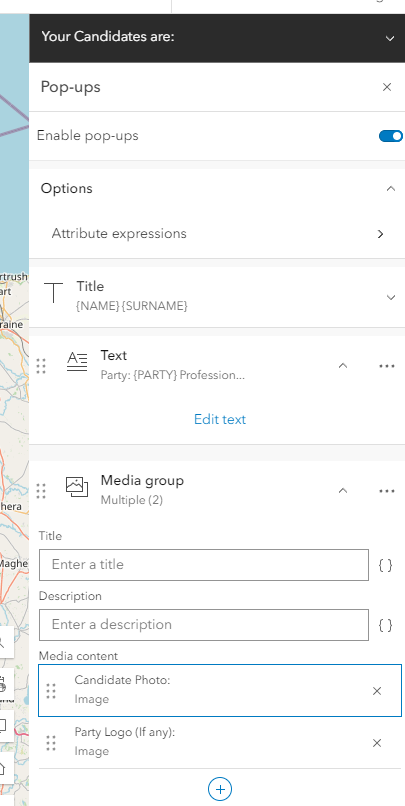Viewport: 405px width, 806px height.
Task: Focus the Enter a title field
Action: (204, 565)
